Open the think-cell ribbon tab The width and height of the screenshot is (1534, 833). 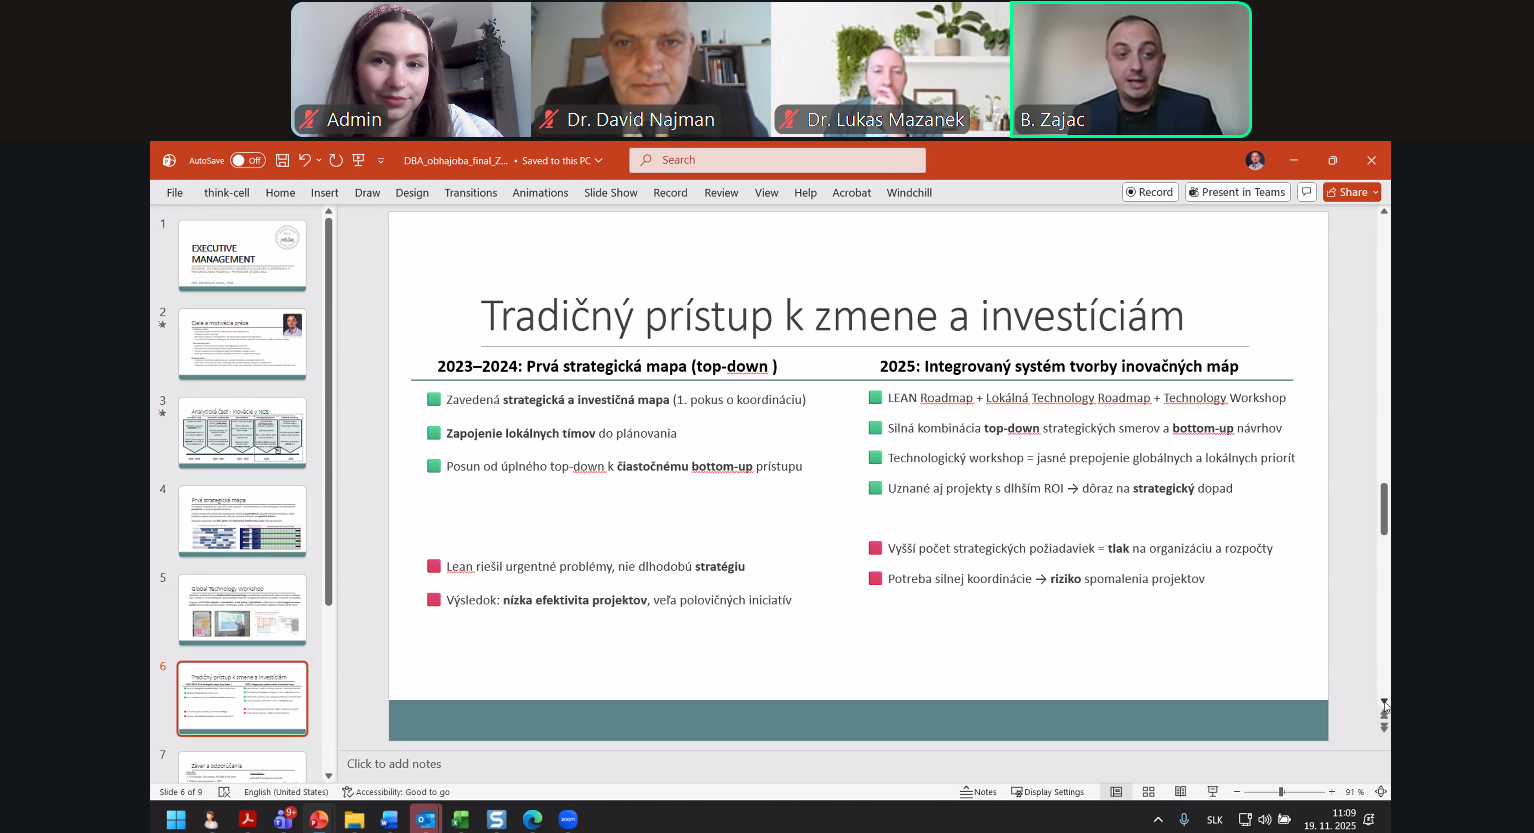tap(226, 193)
